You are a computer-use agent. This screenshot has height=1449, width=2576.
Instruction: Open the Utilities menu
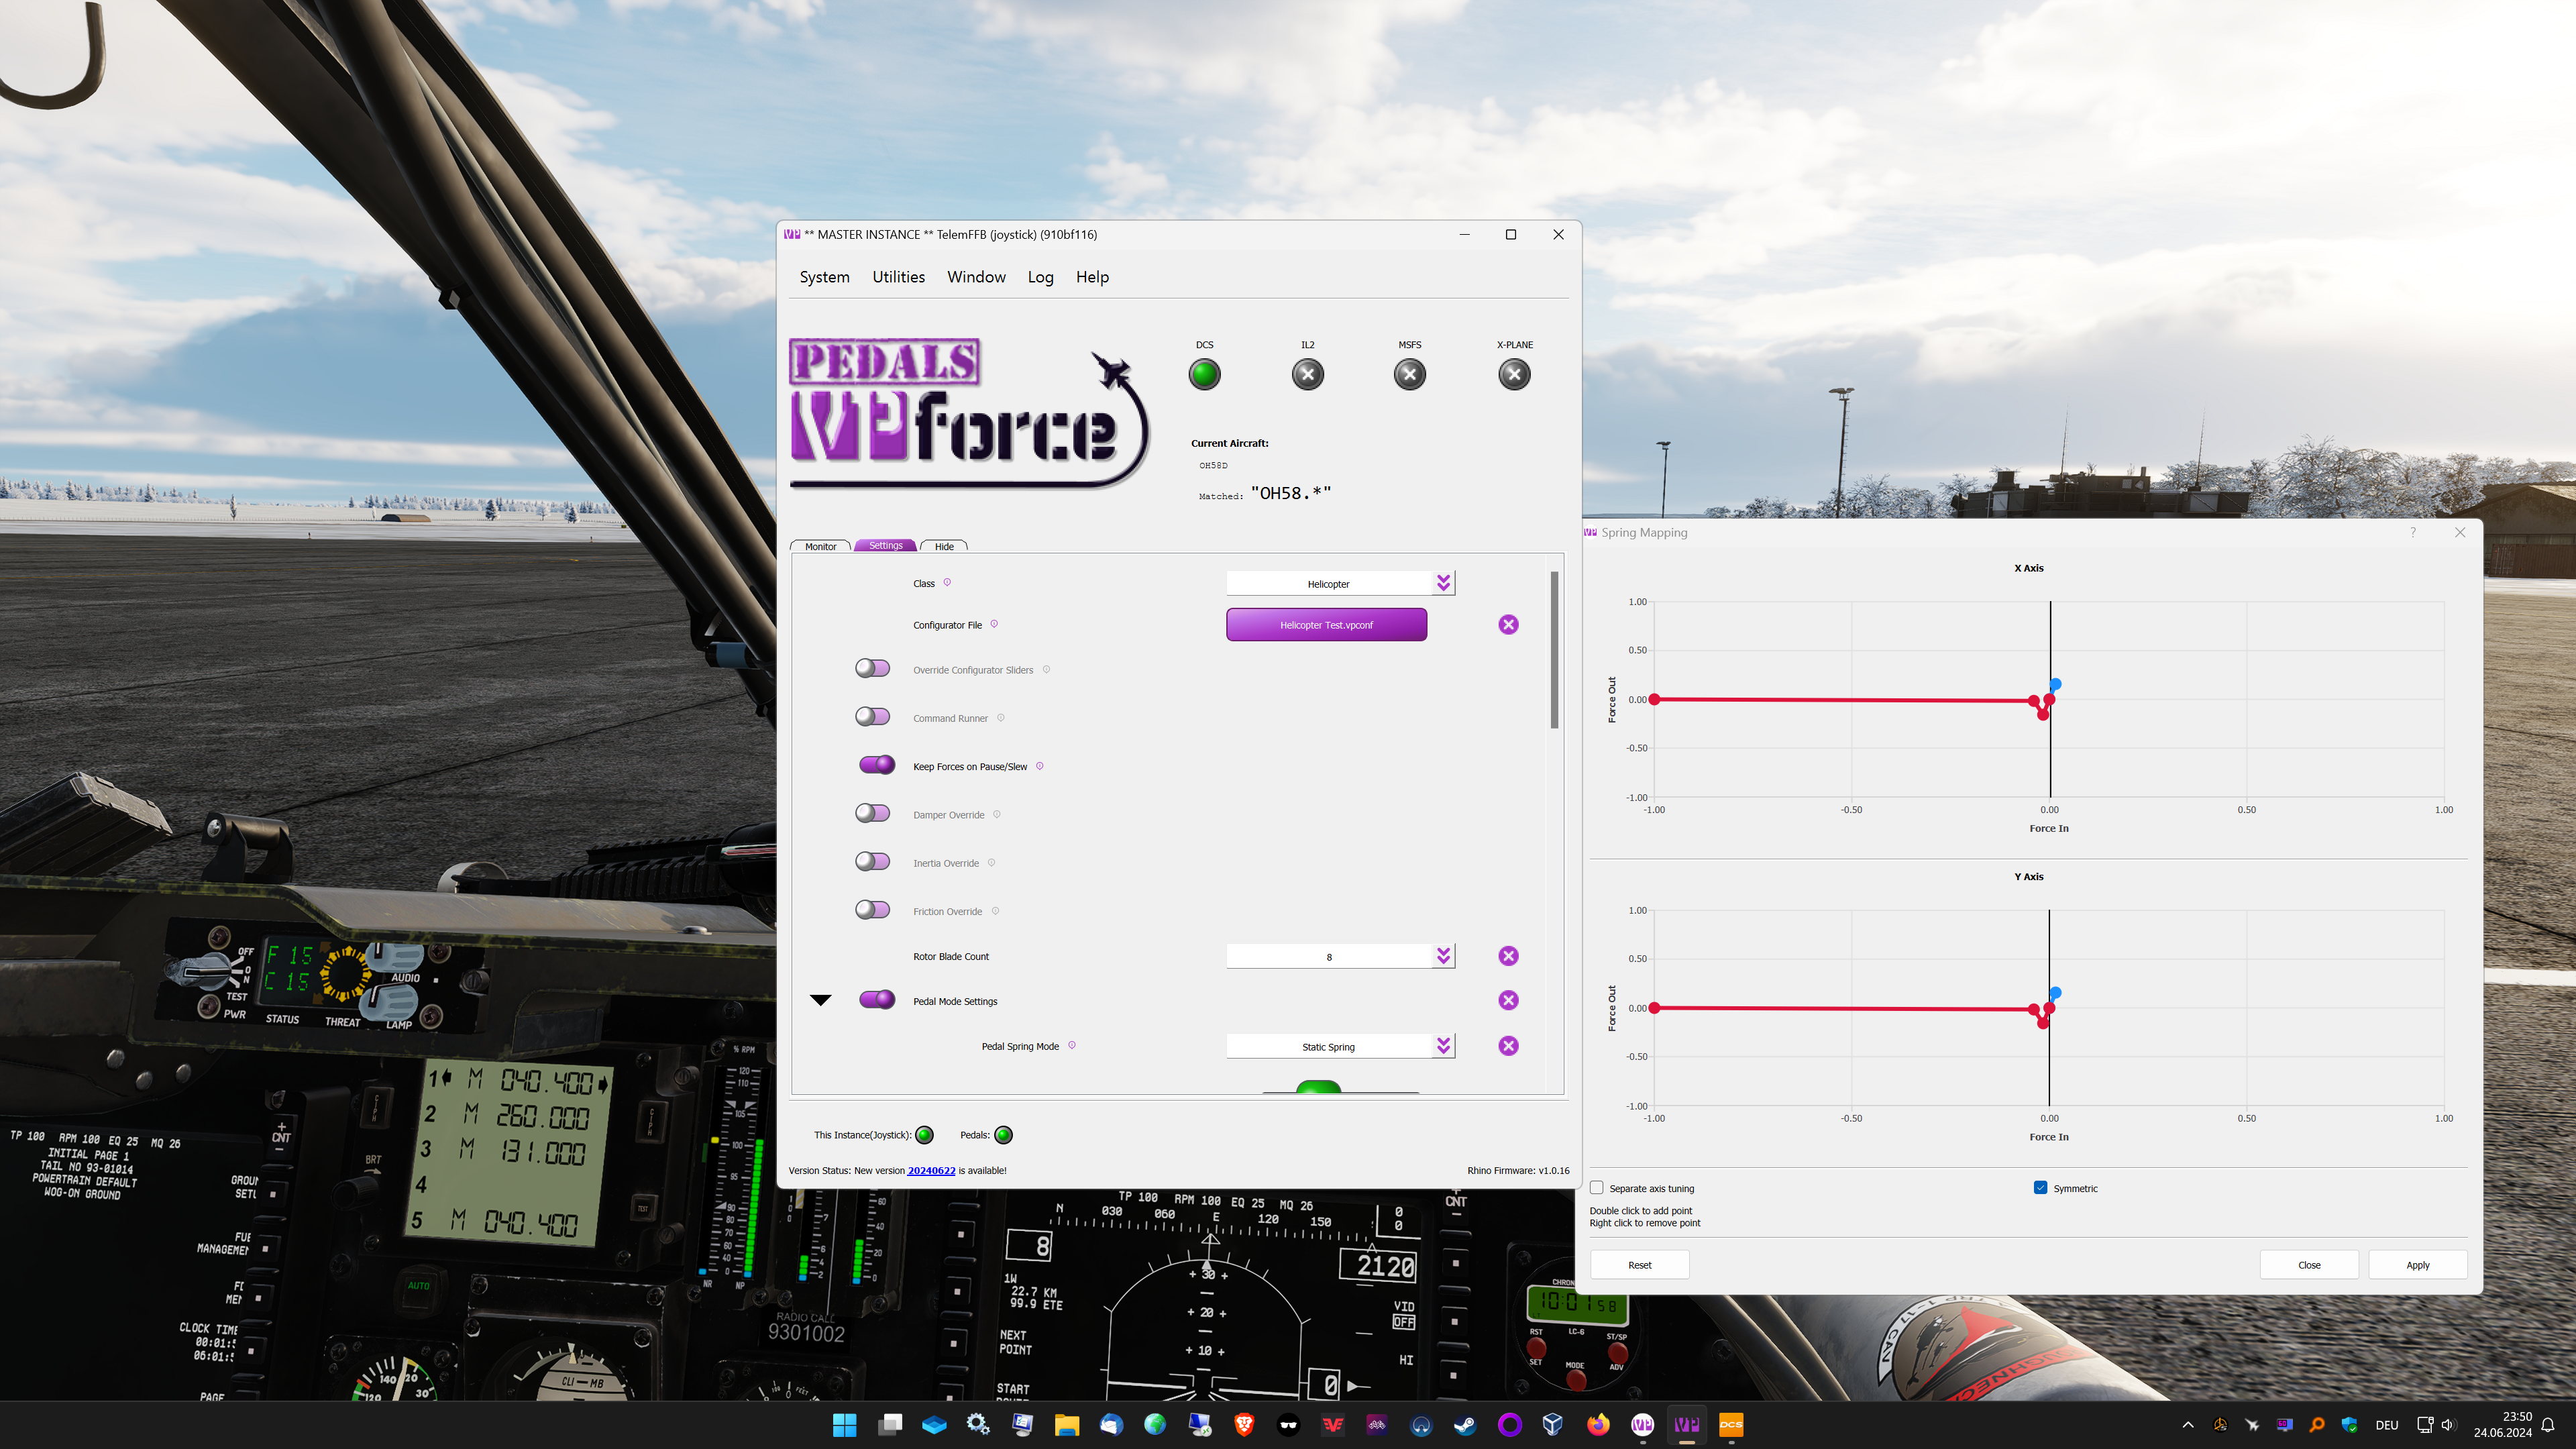point(898,277)
